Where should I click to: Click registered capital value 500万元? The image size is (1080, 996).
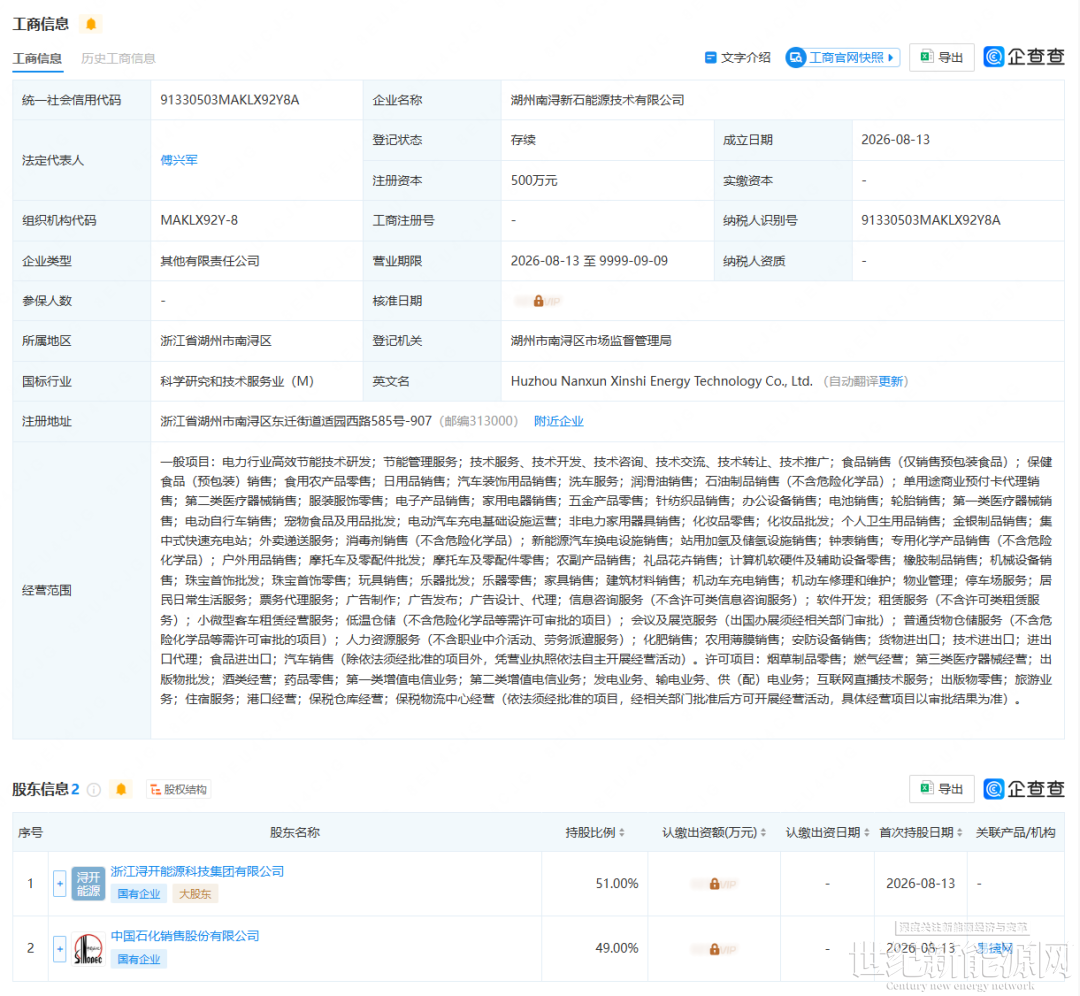534,180
